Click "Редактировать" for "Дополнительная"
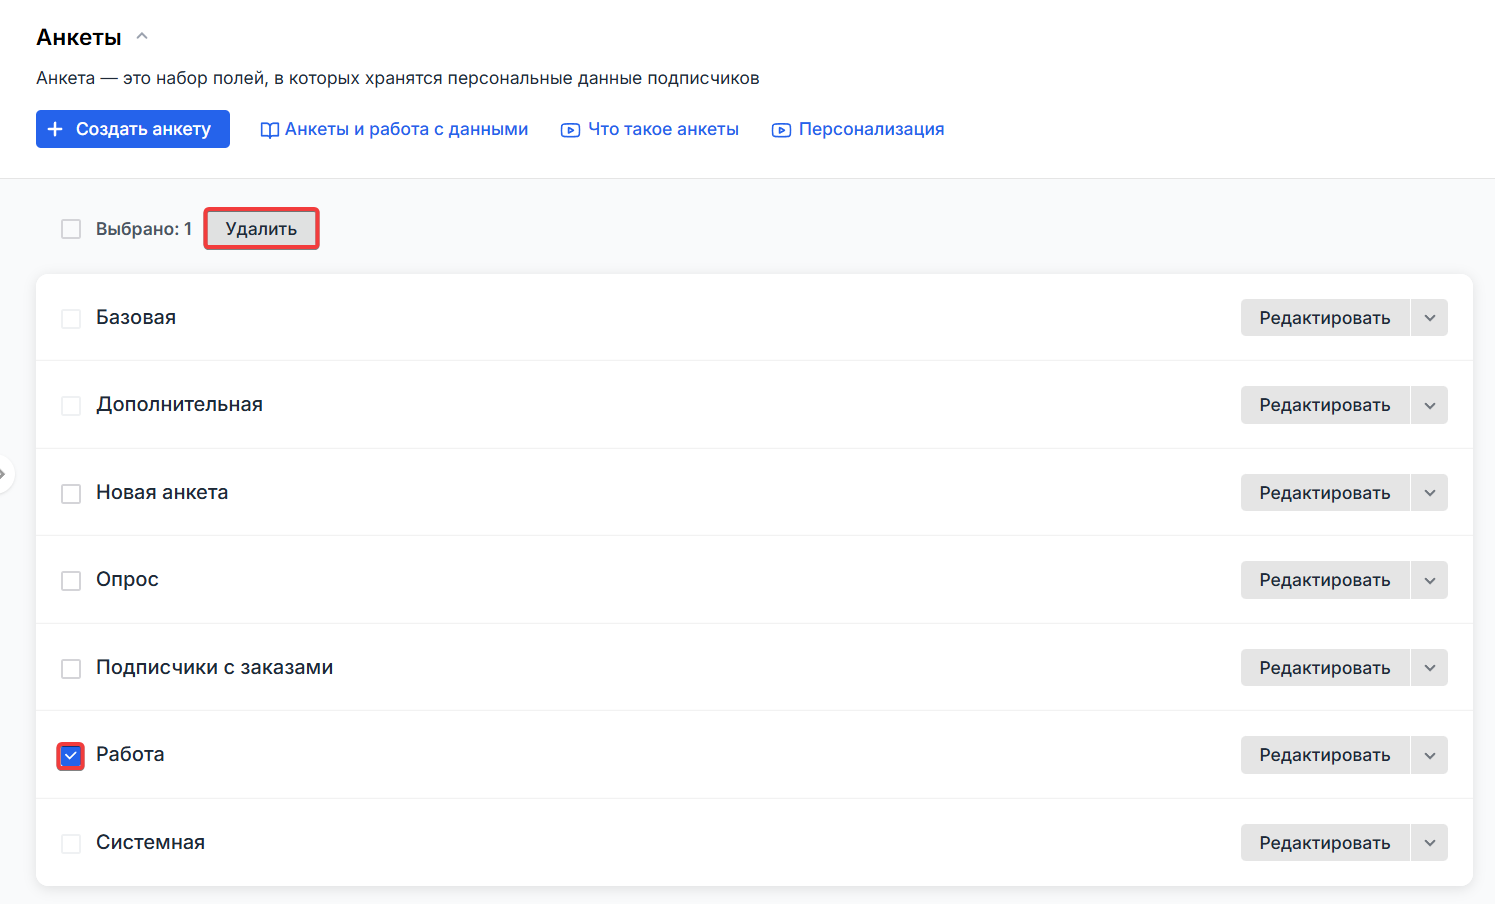Image resolution: width=1495 pixels, height=904 pixels. click(x=1325, y=405)
